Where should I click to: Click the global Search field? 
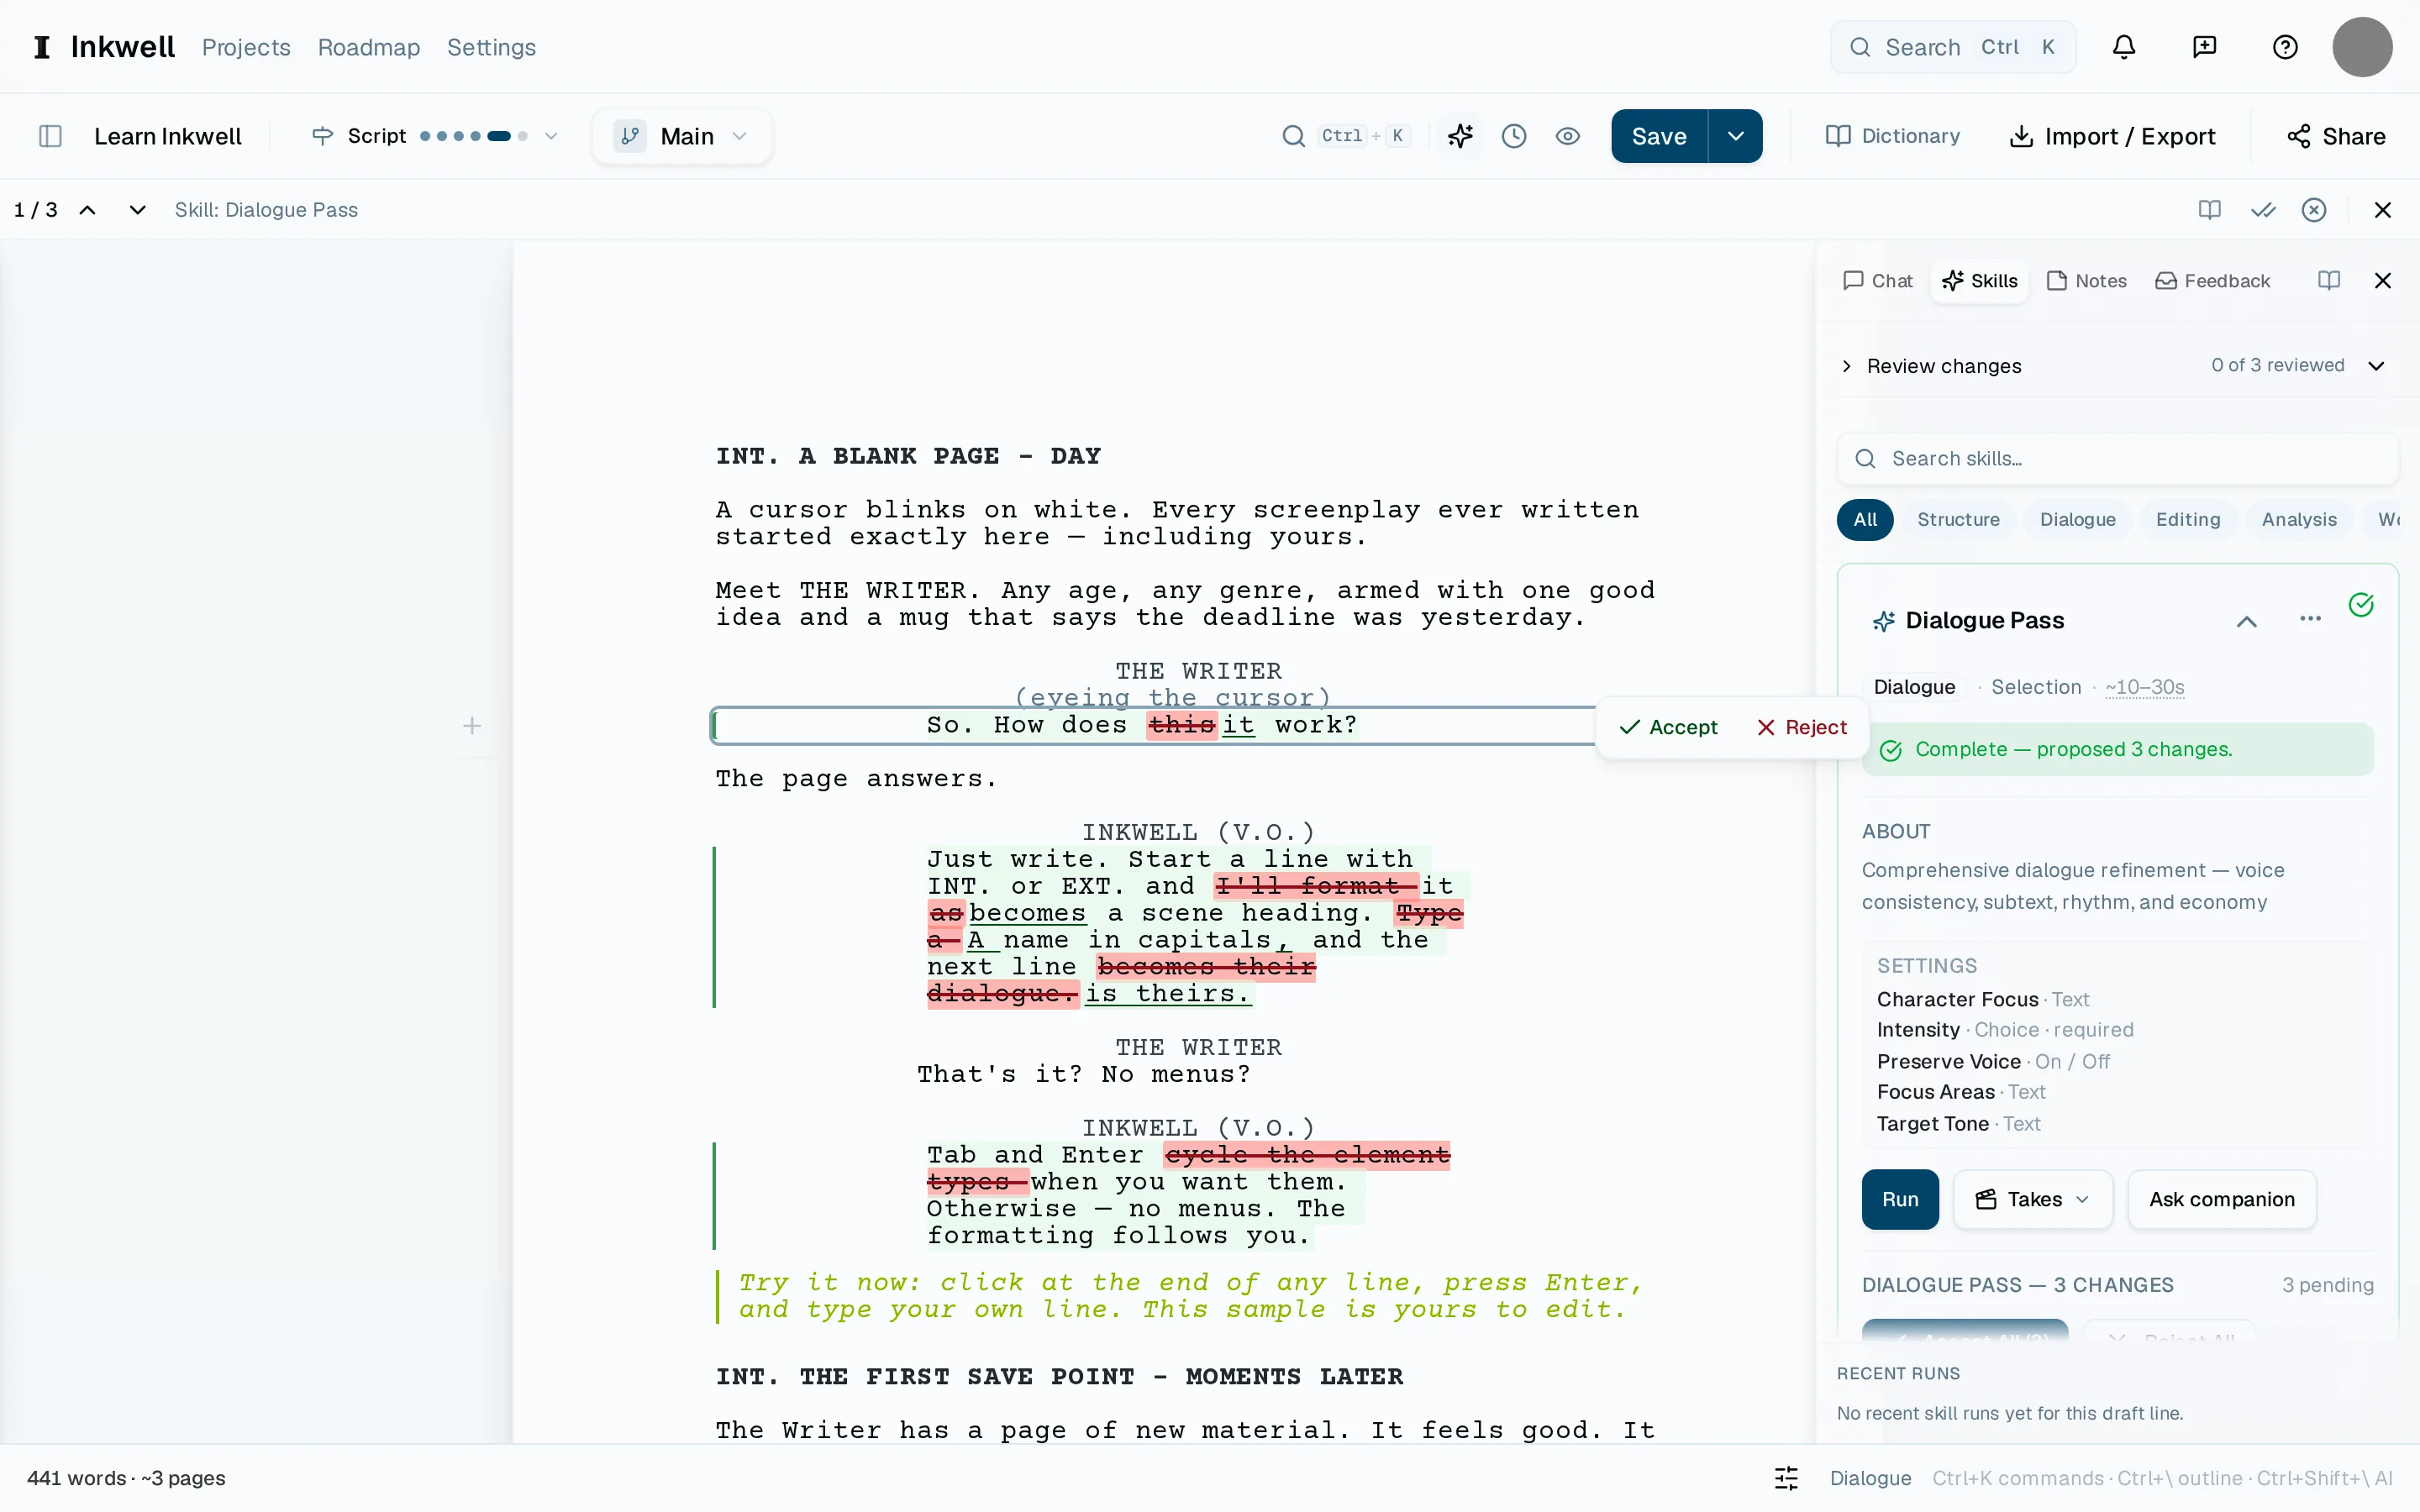click(1952, 47)
